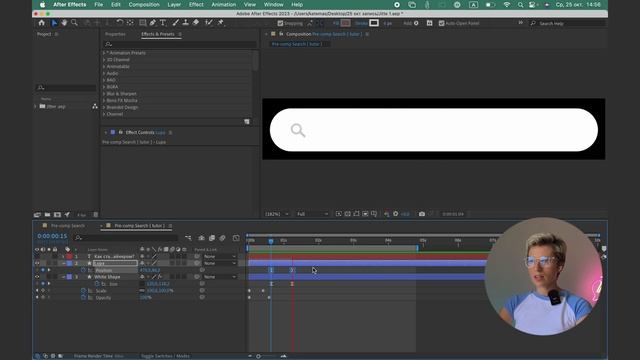Screen dimensions: 640x360
Task: Select the Puppet Pin tool
Action: [x=221, y=23]
